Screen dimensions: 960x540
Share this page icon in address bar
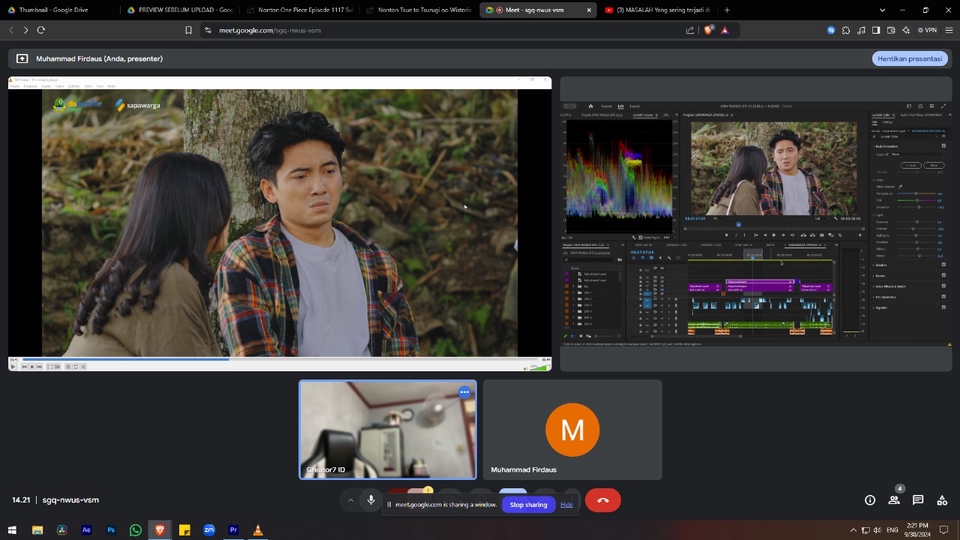coord(690,30)
